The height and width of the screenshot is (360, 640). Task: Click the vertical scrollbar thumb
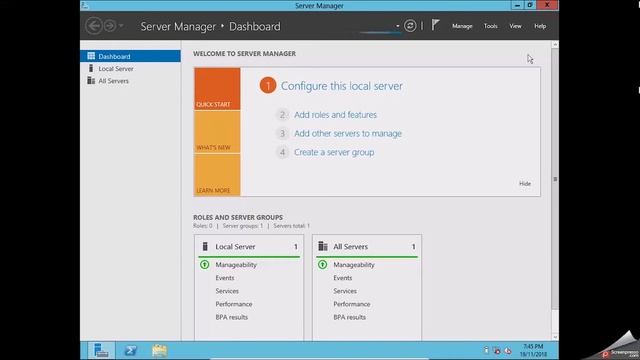[555, 179]
